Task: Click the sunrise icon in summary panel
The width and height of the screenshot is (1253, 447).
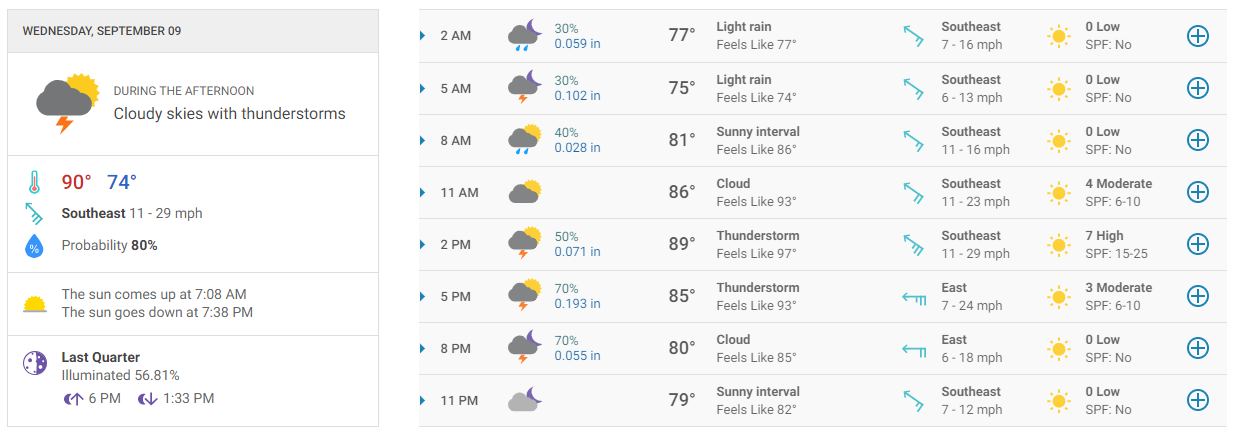Action: (x=35, y=304)
